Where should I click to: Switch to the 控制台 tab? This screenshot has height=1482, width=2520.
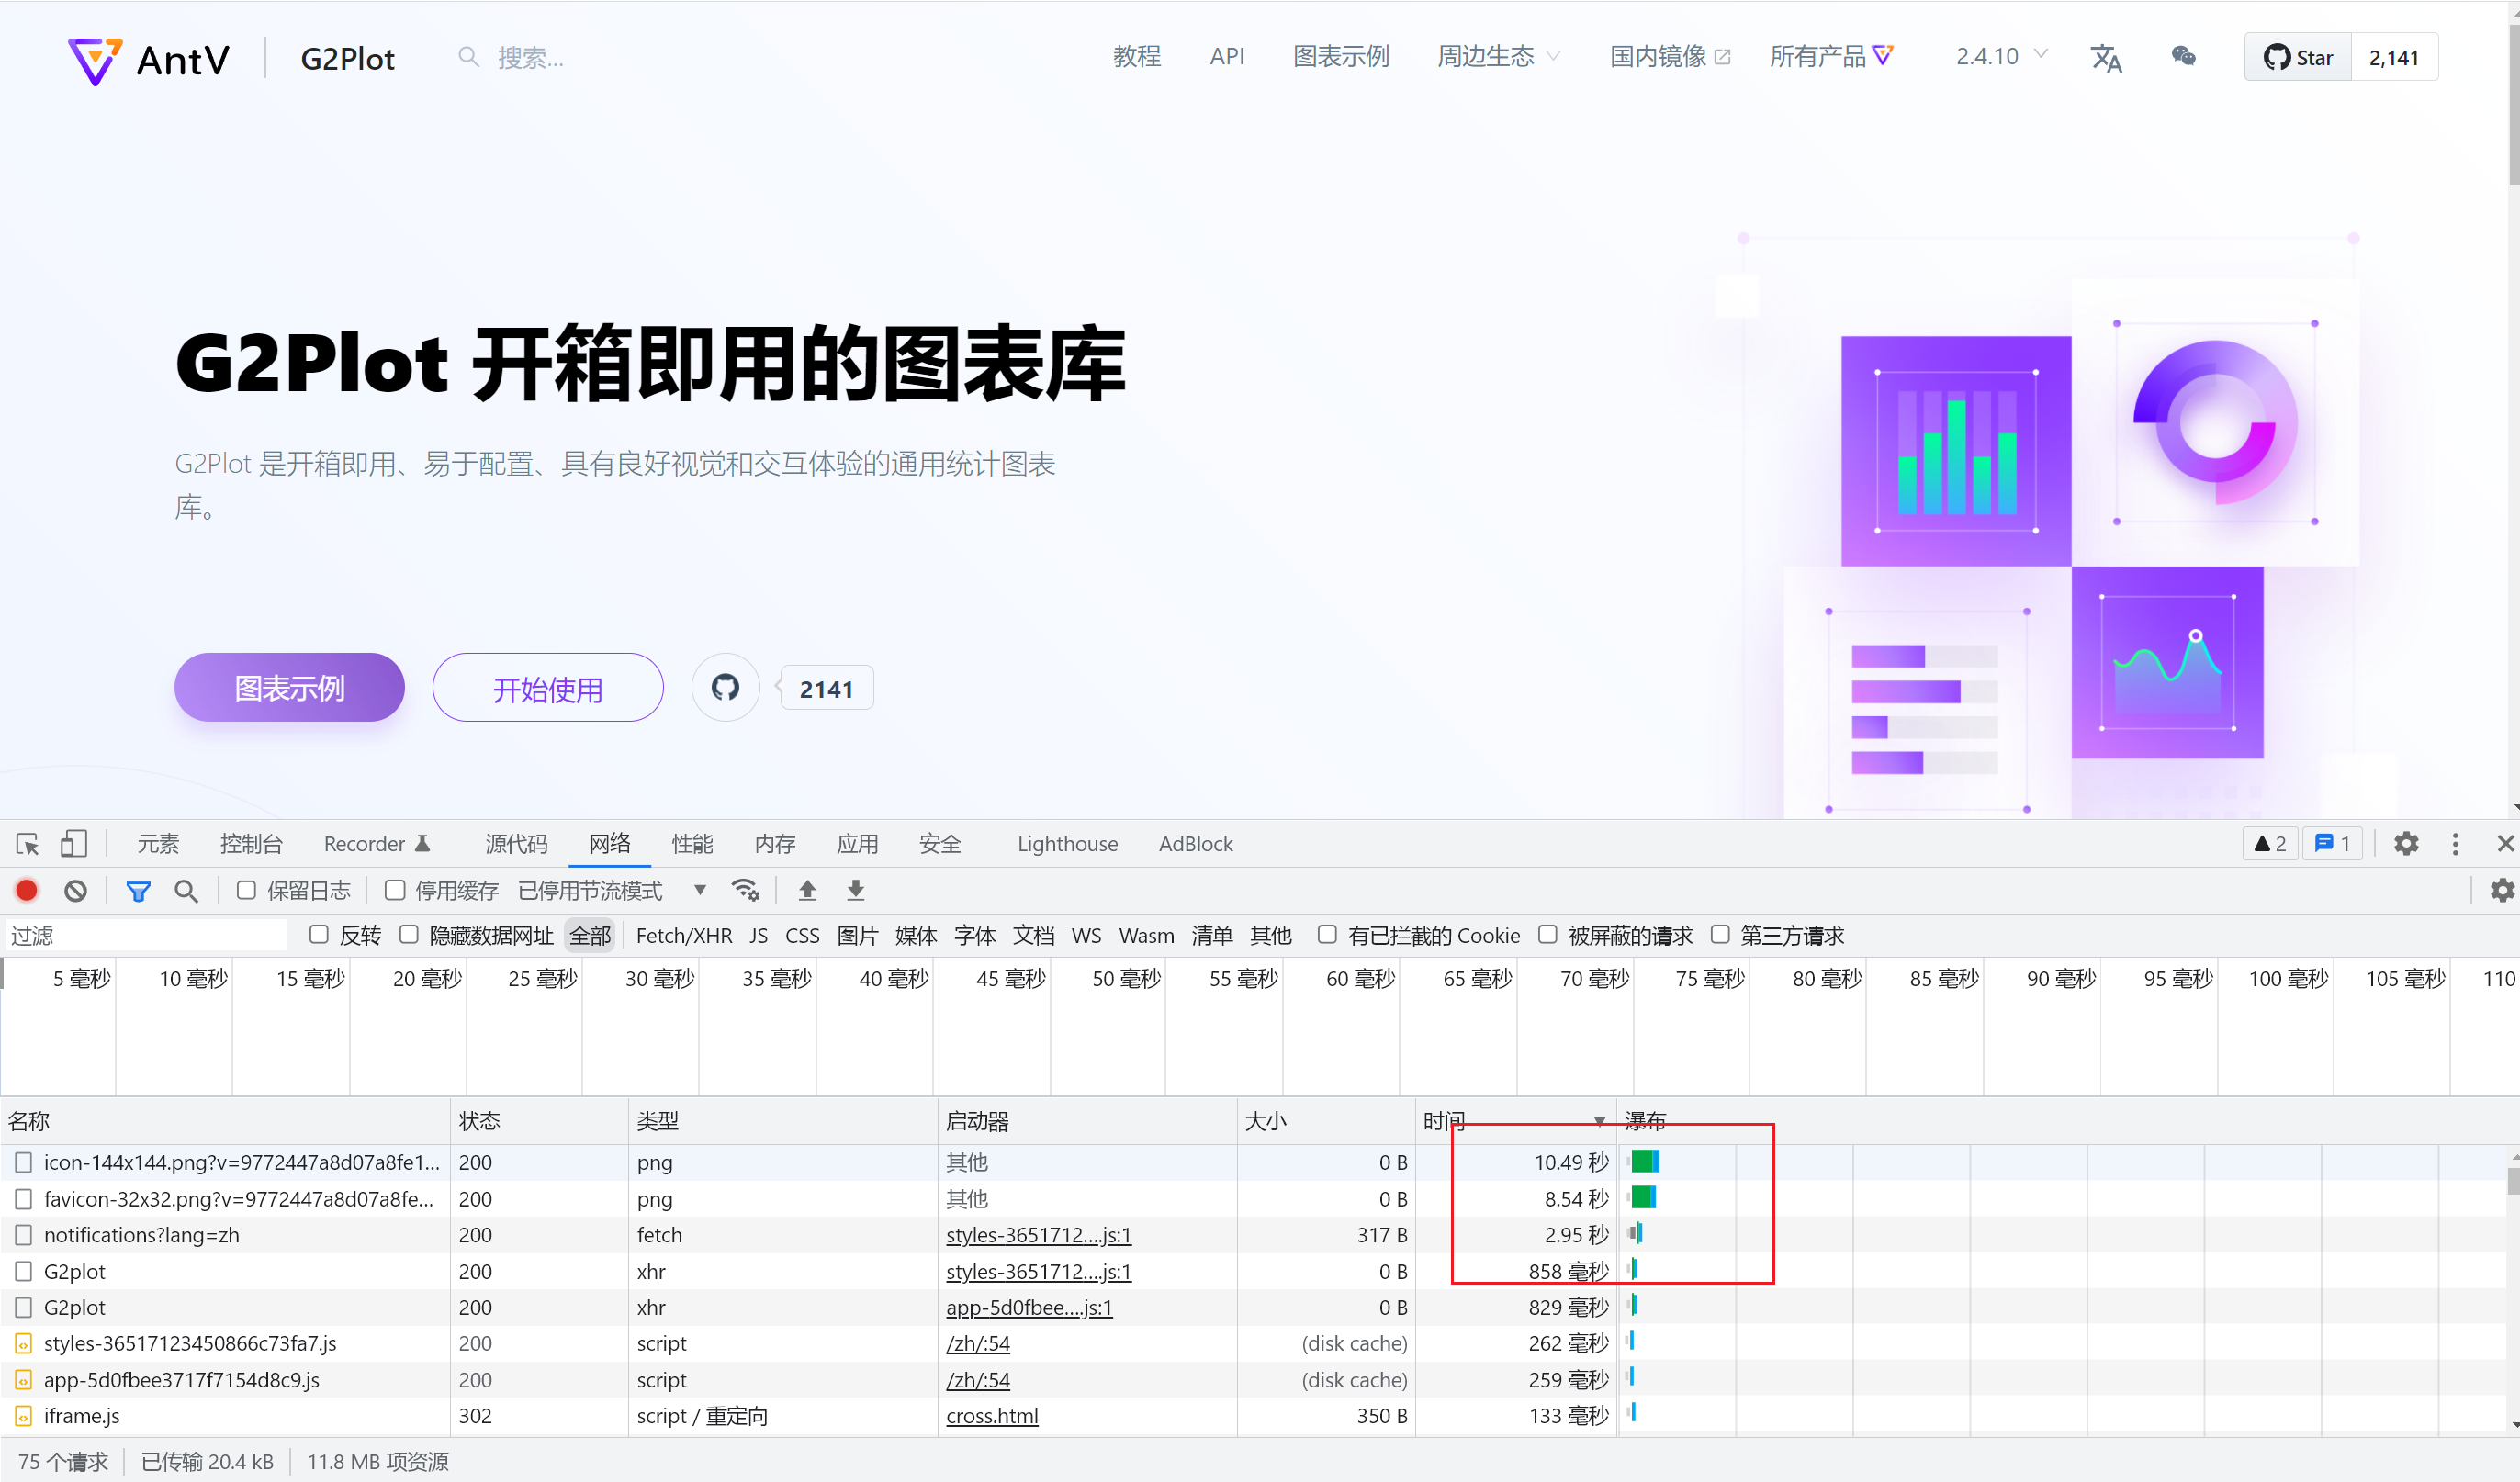(251, 844)
